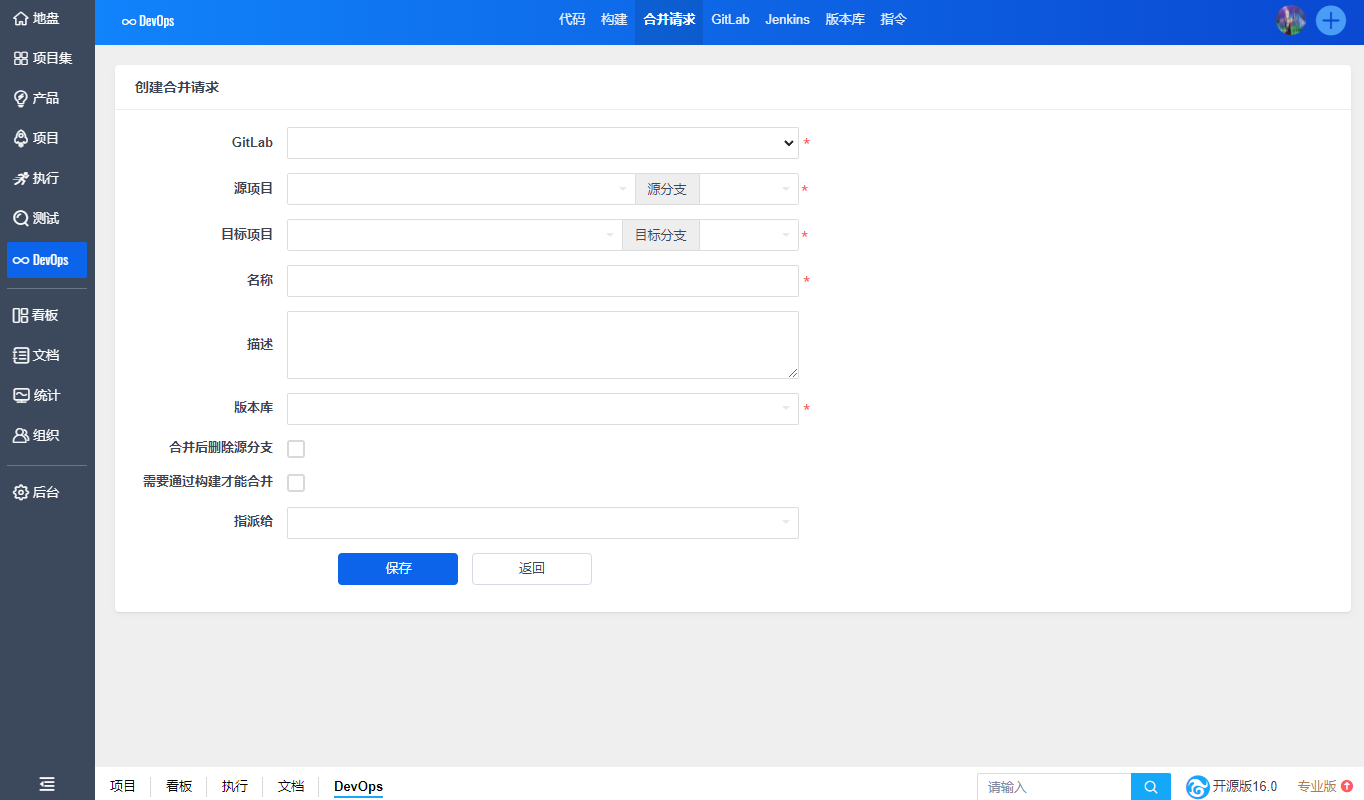Check 需要通过构建才能合并 checkbox
This screenshot has height=800, width=1364.
click(x=296, y=483)
